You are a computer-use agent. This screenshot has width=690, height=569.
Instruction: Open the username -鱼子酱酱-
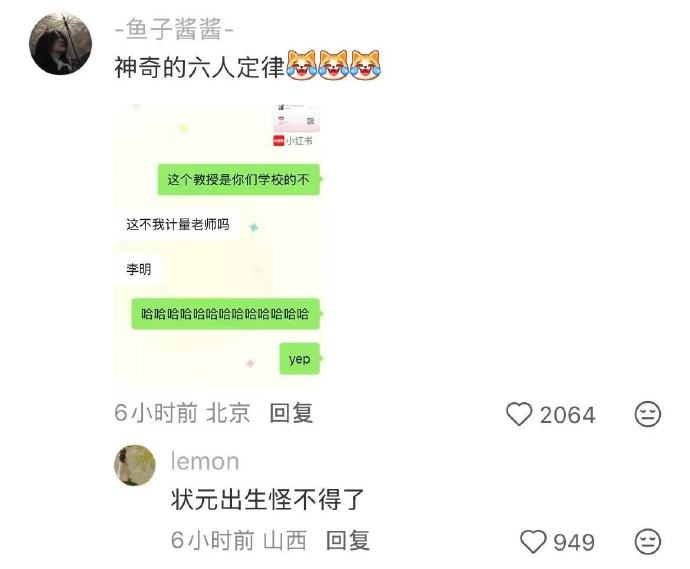(x=174, y=29)
